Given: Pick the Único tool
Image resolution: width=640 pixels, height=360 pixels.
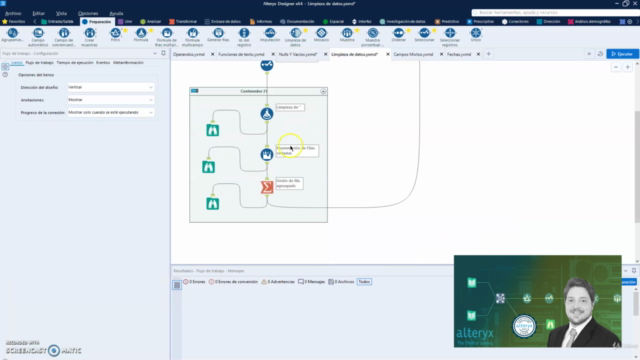Looking at the screenshot, I should (x=476, y=35).
